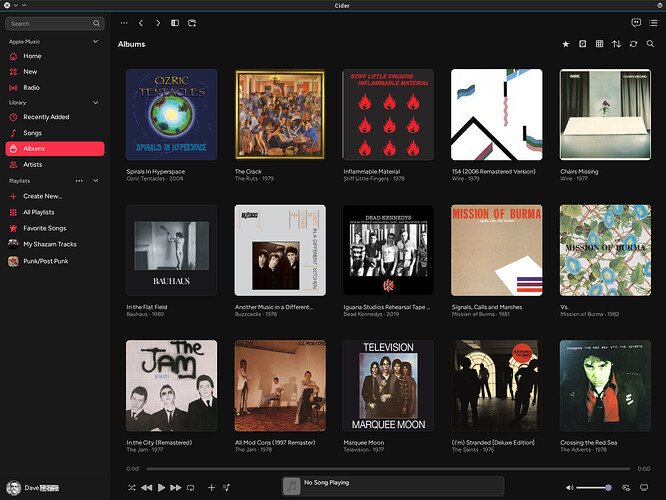Viewport: 666px width, 500px height.
Task: Open the queue list icon in the top right
Action: pos(653,23)
